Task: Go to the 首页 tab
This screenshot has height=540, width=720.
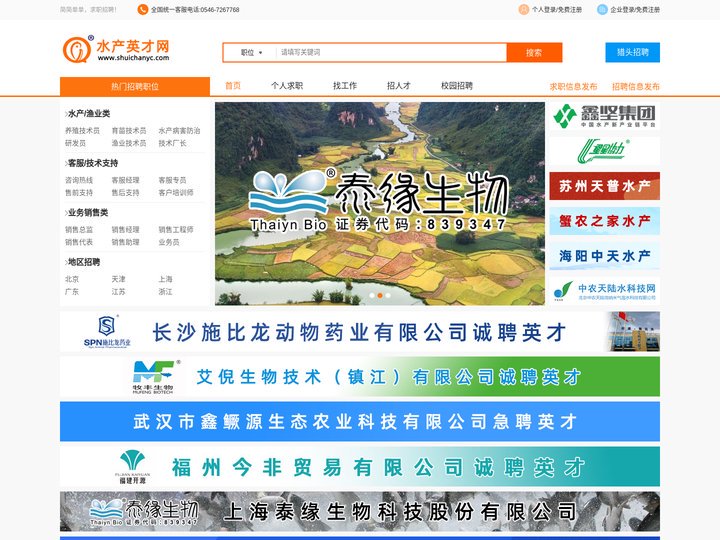Action: (x=233, y=86)
